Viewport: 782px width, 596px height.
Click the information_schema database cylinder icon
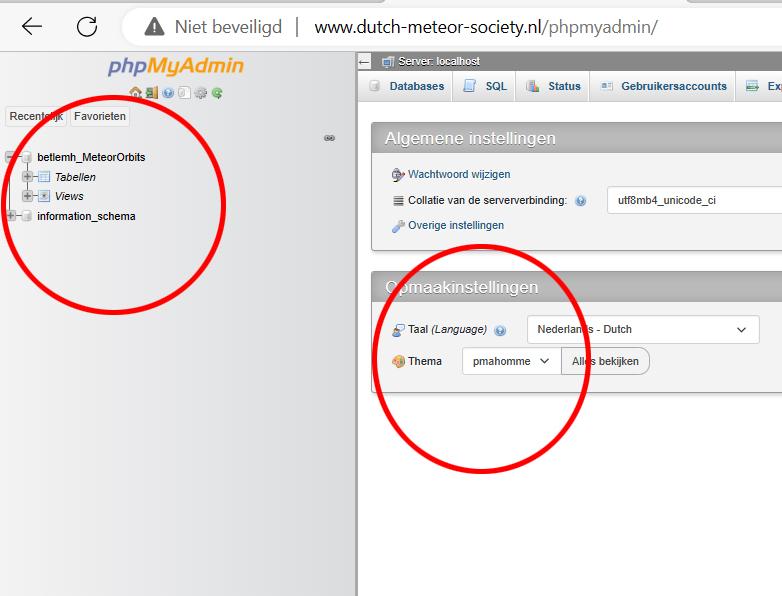[x=27, y=216]
